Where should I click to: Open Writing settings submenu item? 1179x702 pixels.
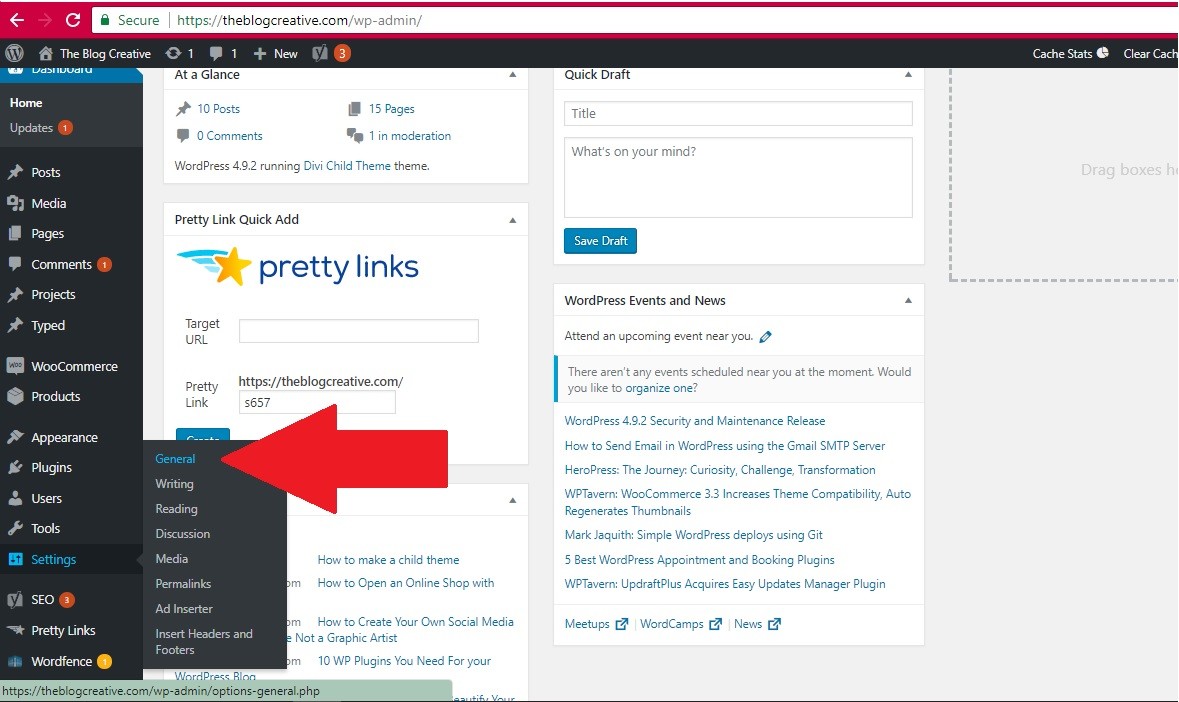174,484
